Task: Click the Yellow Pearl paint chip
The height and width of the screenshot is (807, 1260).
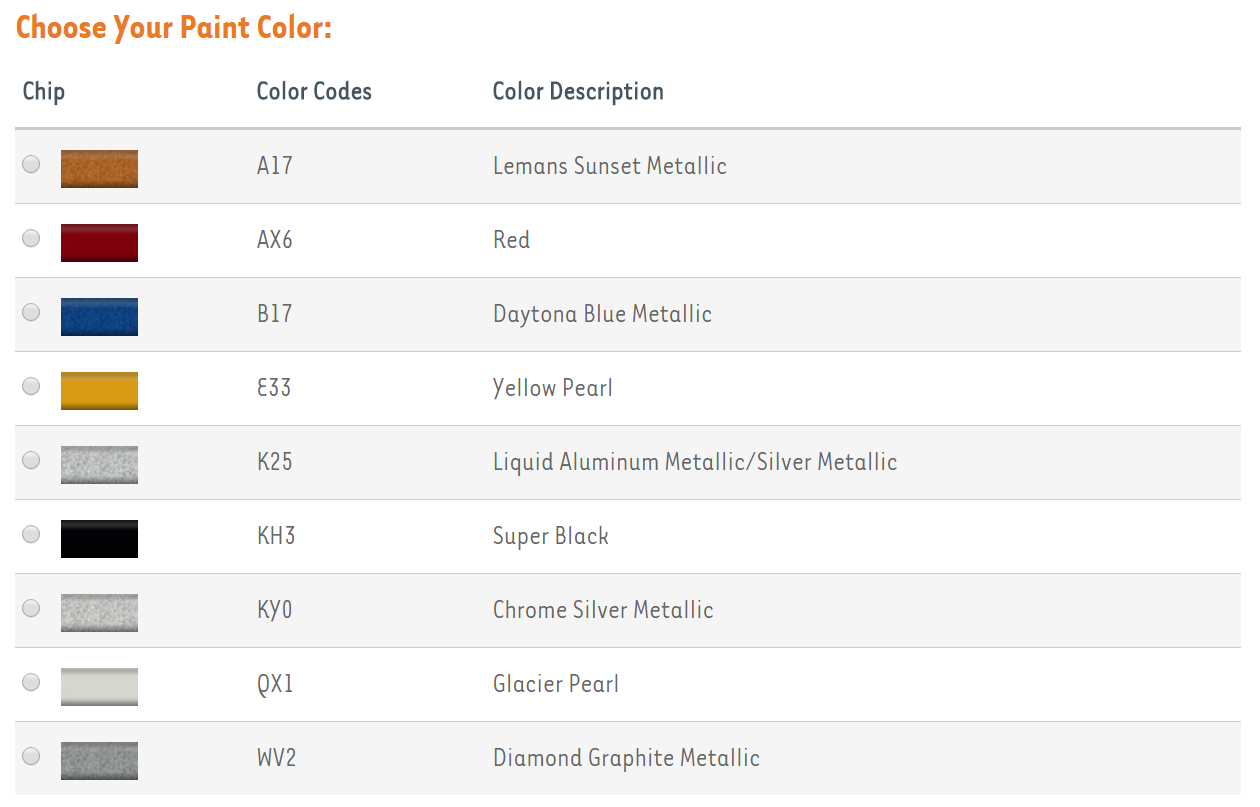Action: (99, 391)
